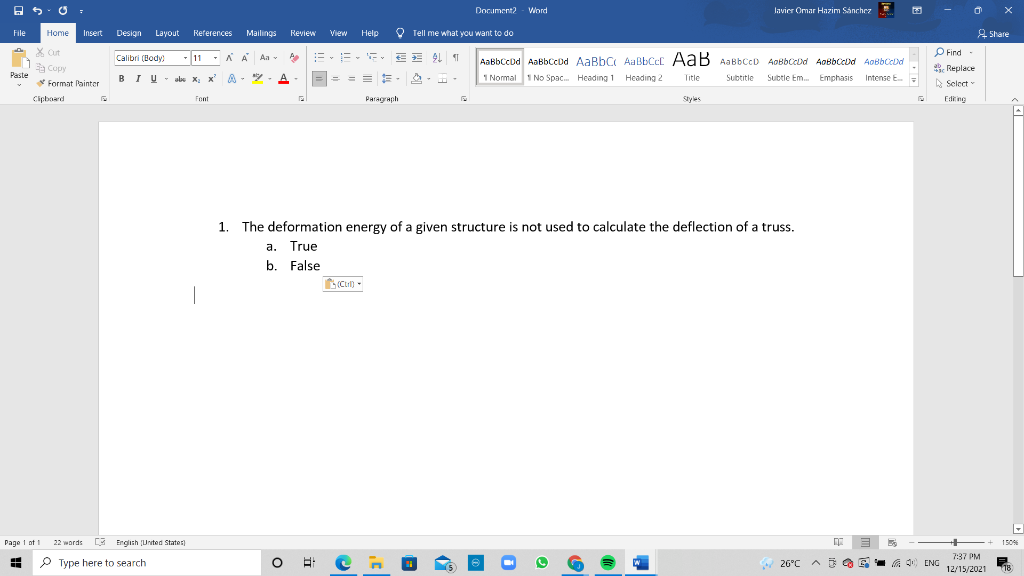Click the Save icon in title bar
This screenshot has width=1024, height=576.
19,10
